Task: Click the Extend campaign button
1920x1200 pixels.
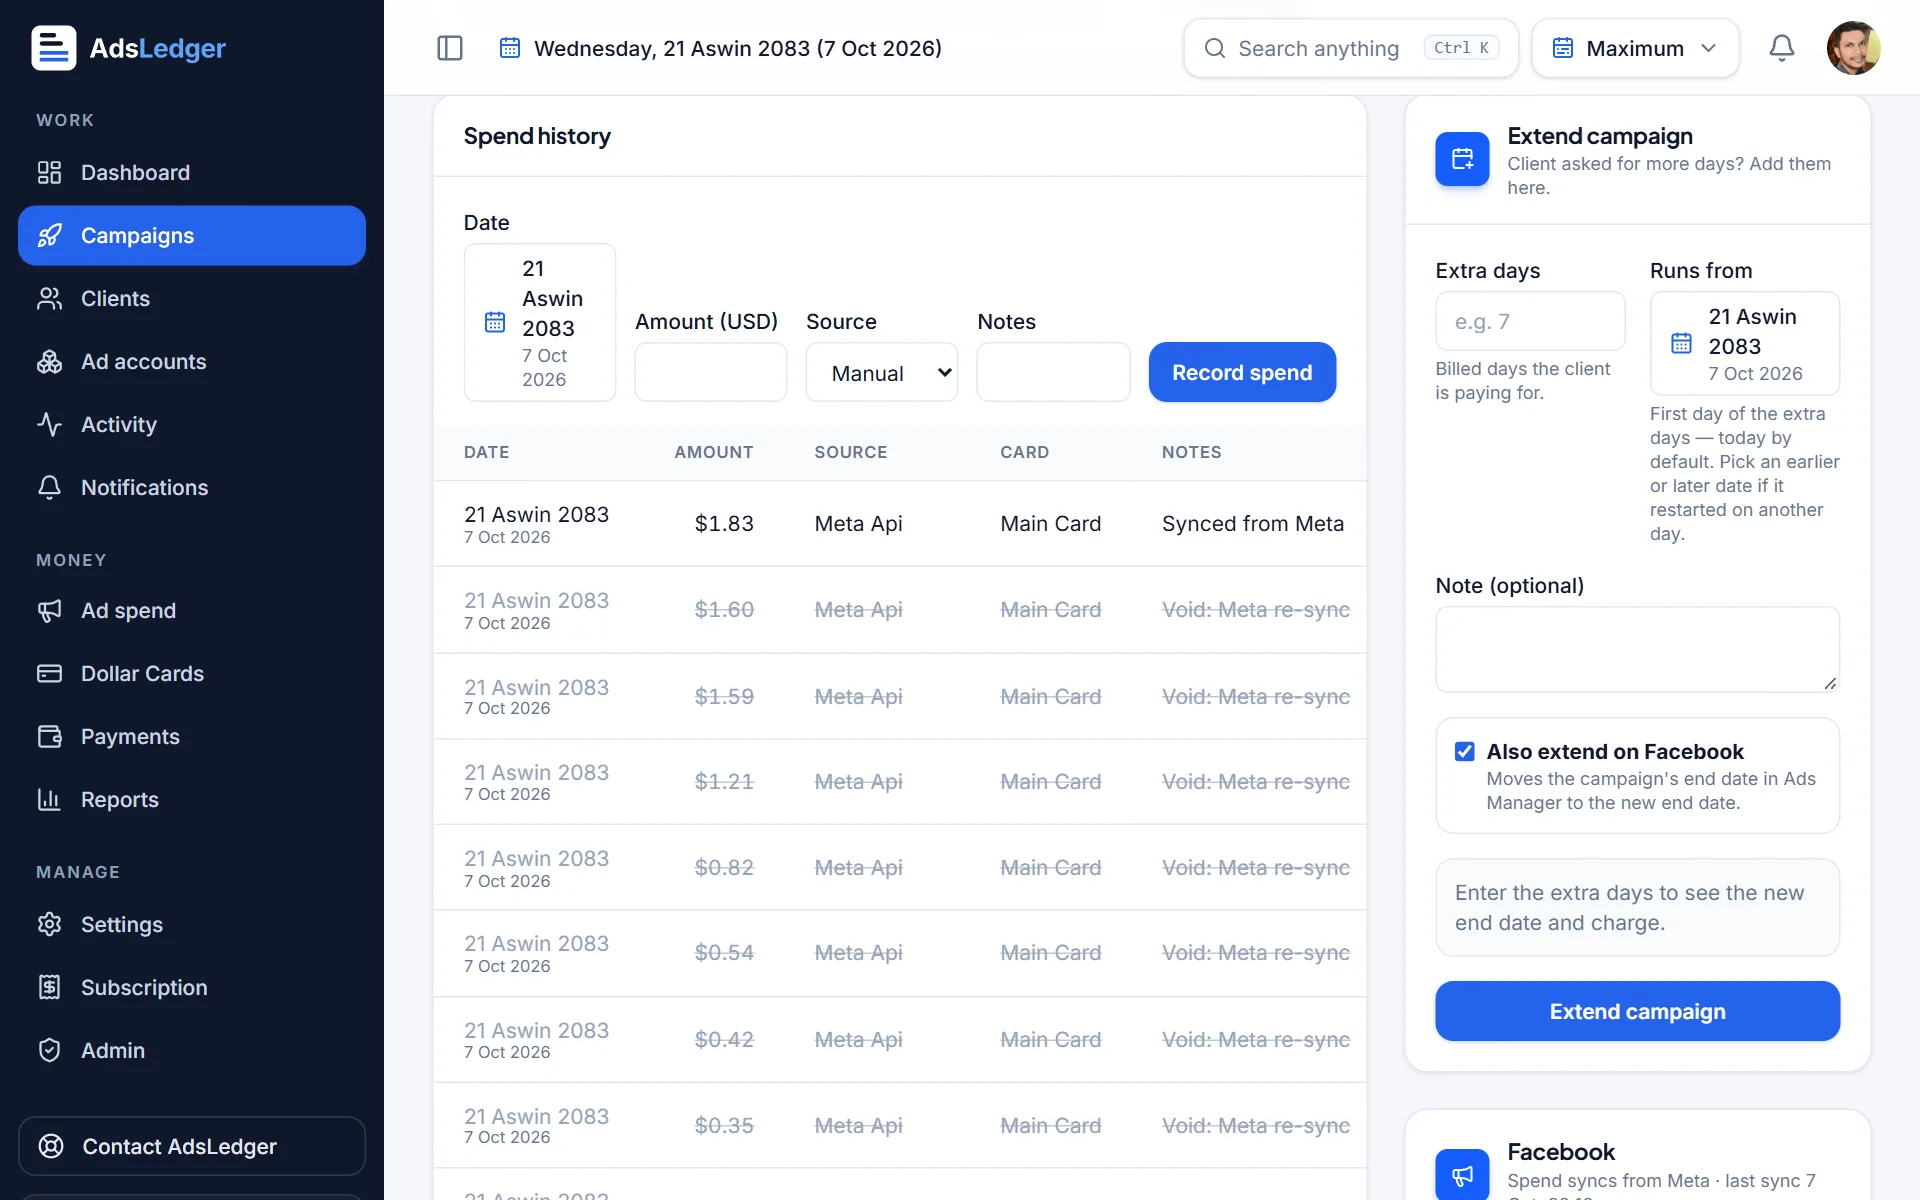Action: [x=1637, y=1011]
